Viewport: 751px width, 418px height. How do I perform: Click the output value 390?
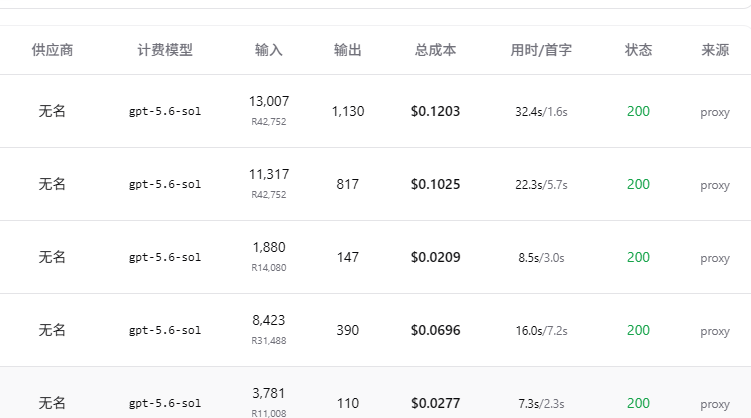(348, 330)
